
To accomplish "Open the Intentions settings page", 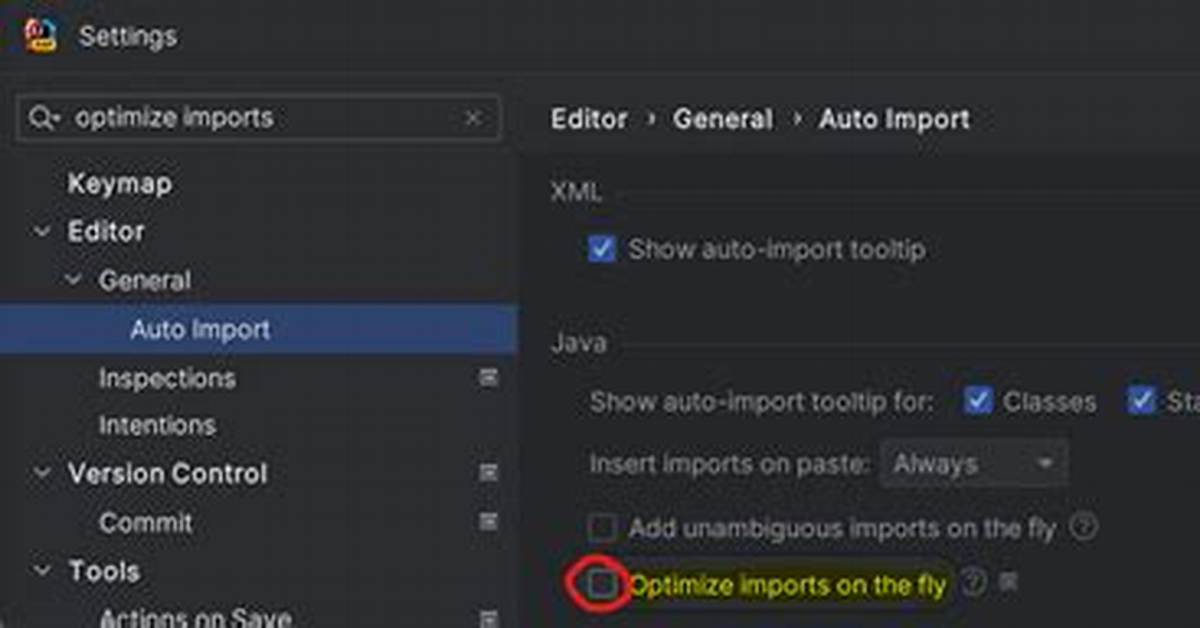I will tap(157, 425).
